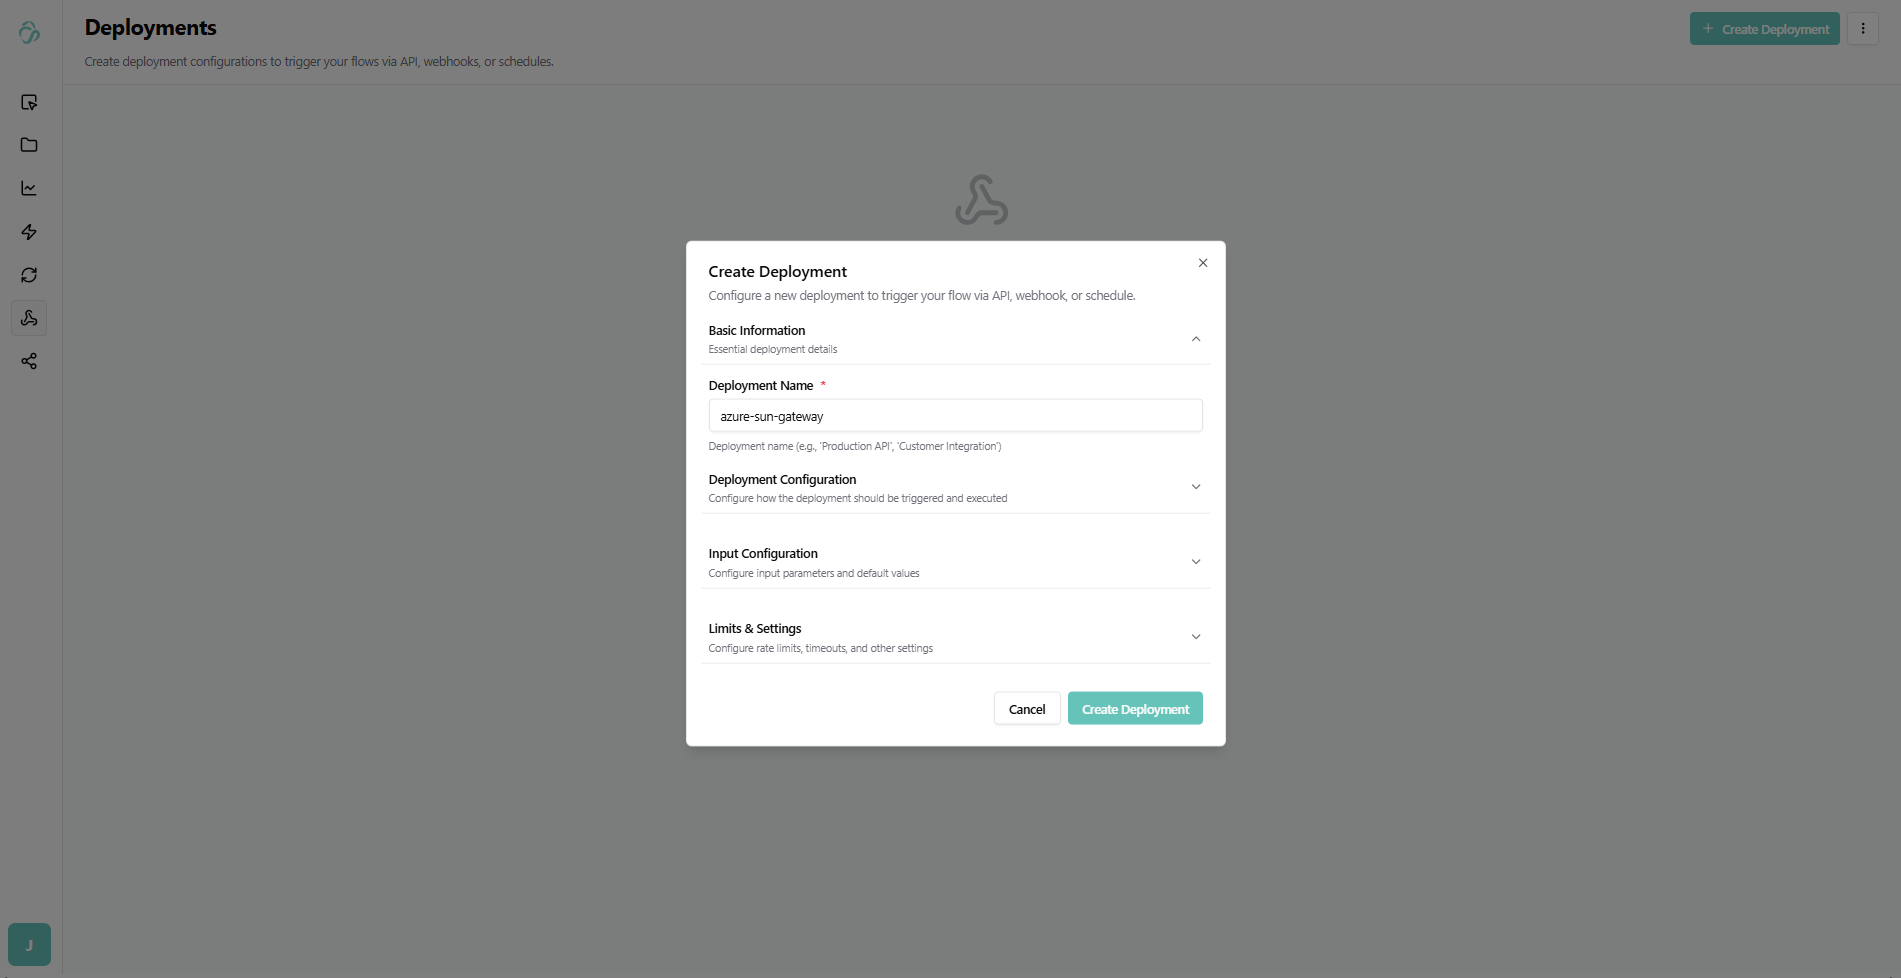Click the Deployments page heading
This screenshot has width=1901, height=978.
tap(151, 28)
